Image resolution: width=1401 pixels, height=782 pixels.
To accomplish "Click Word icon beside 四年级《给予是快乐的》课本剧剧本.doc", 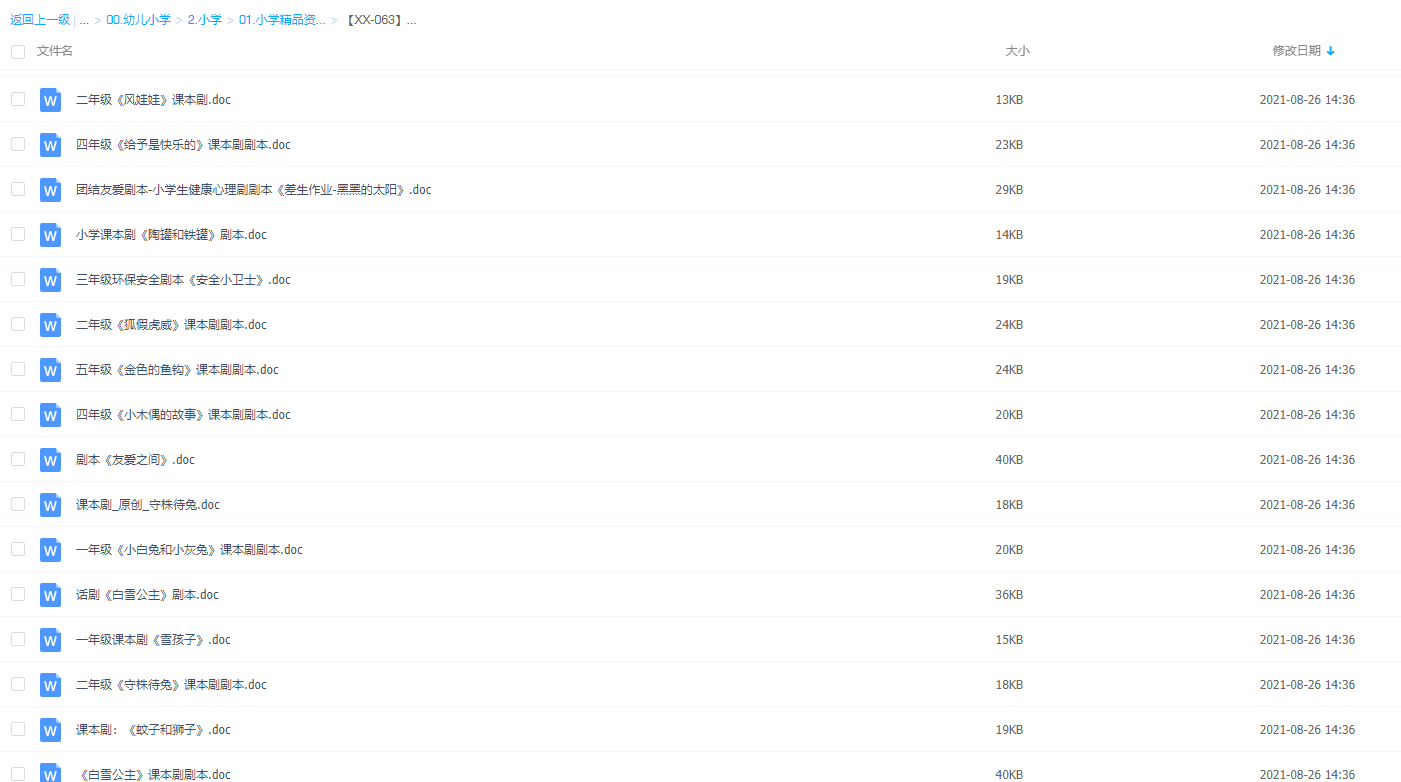I will tap(50, 145).
